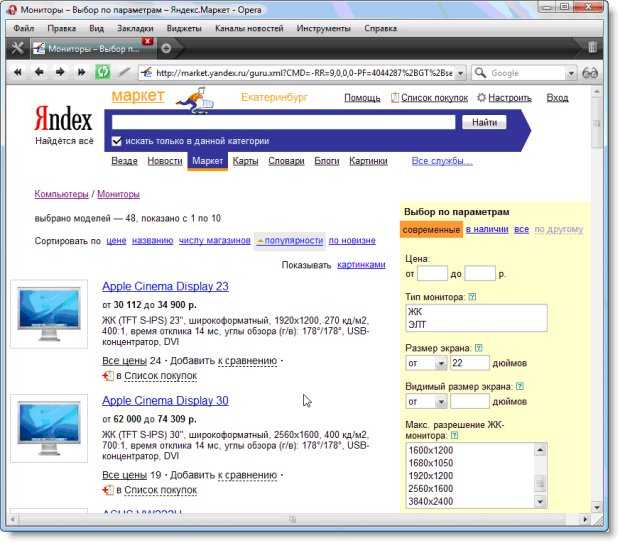Viewport: 620px width, 543px height.
Task: Click the page icon in address bar
Action: [x=147, y=73]
